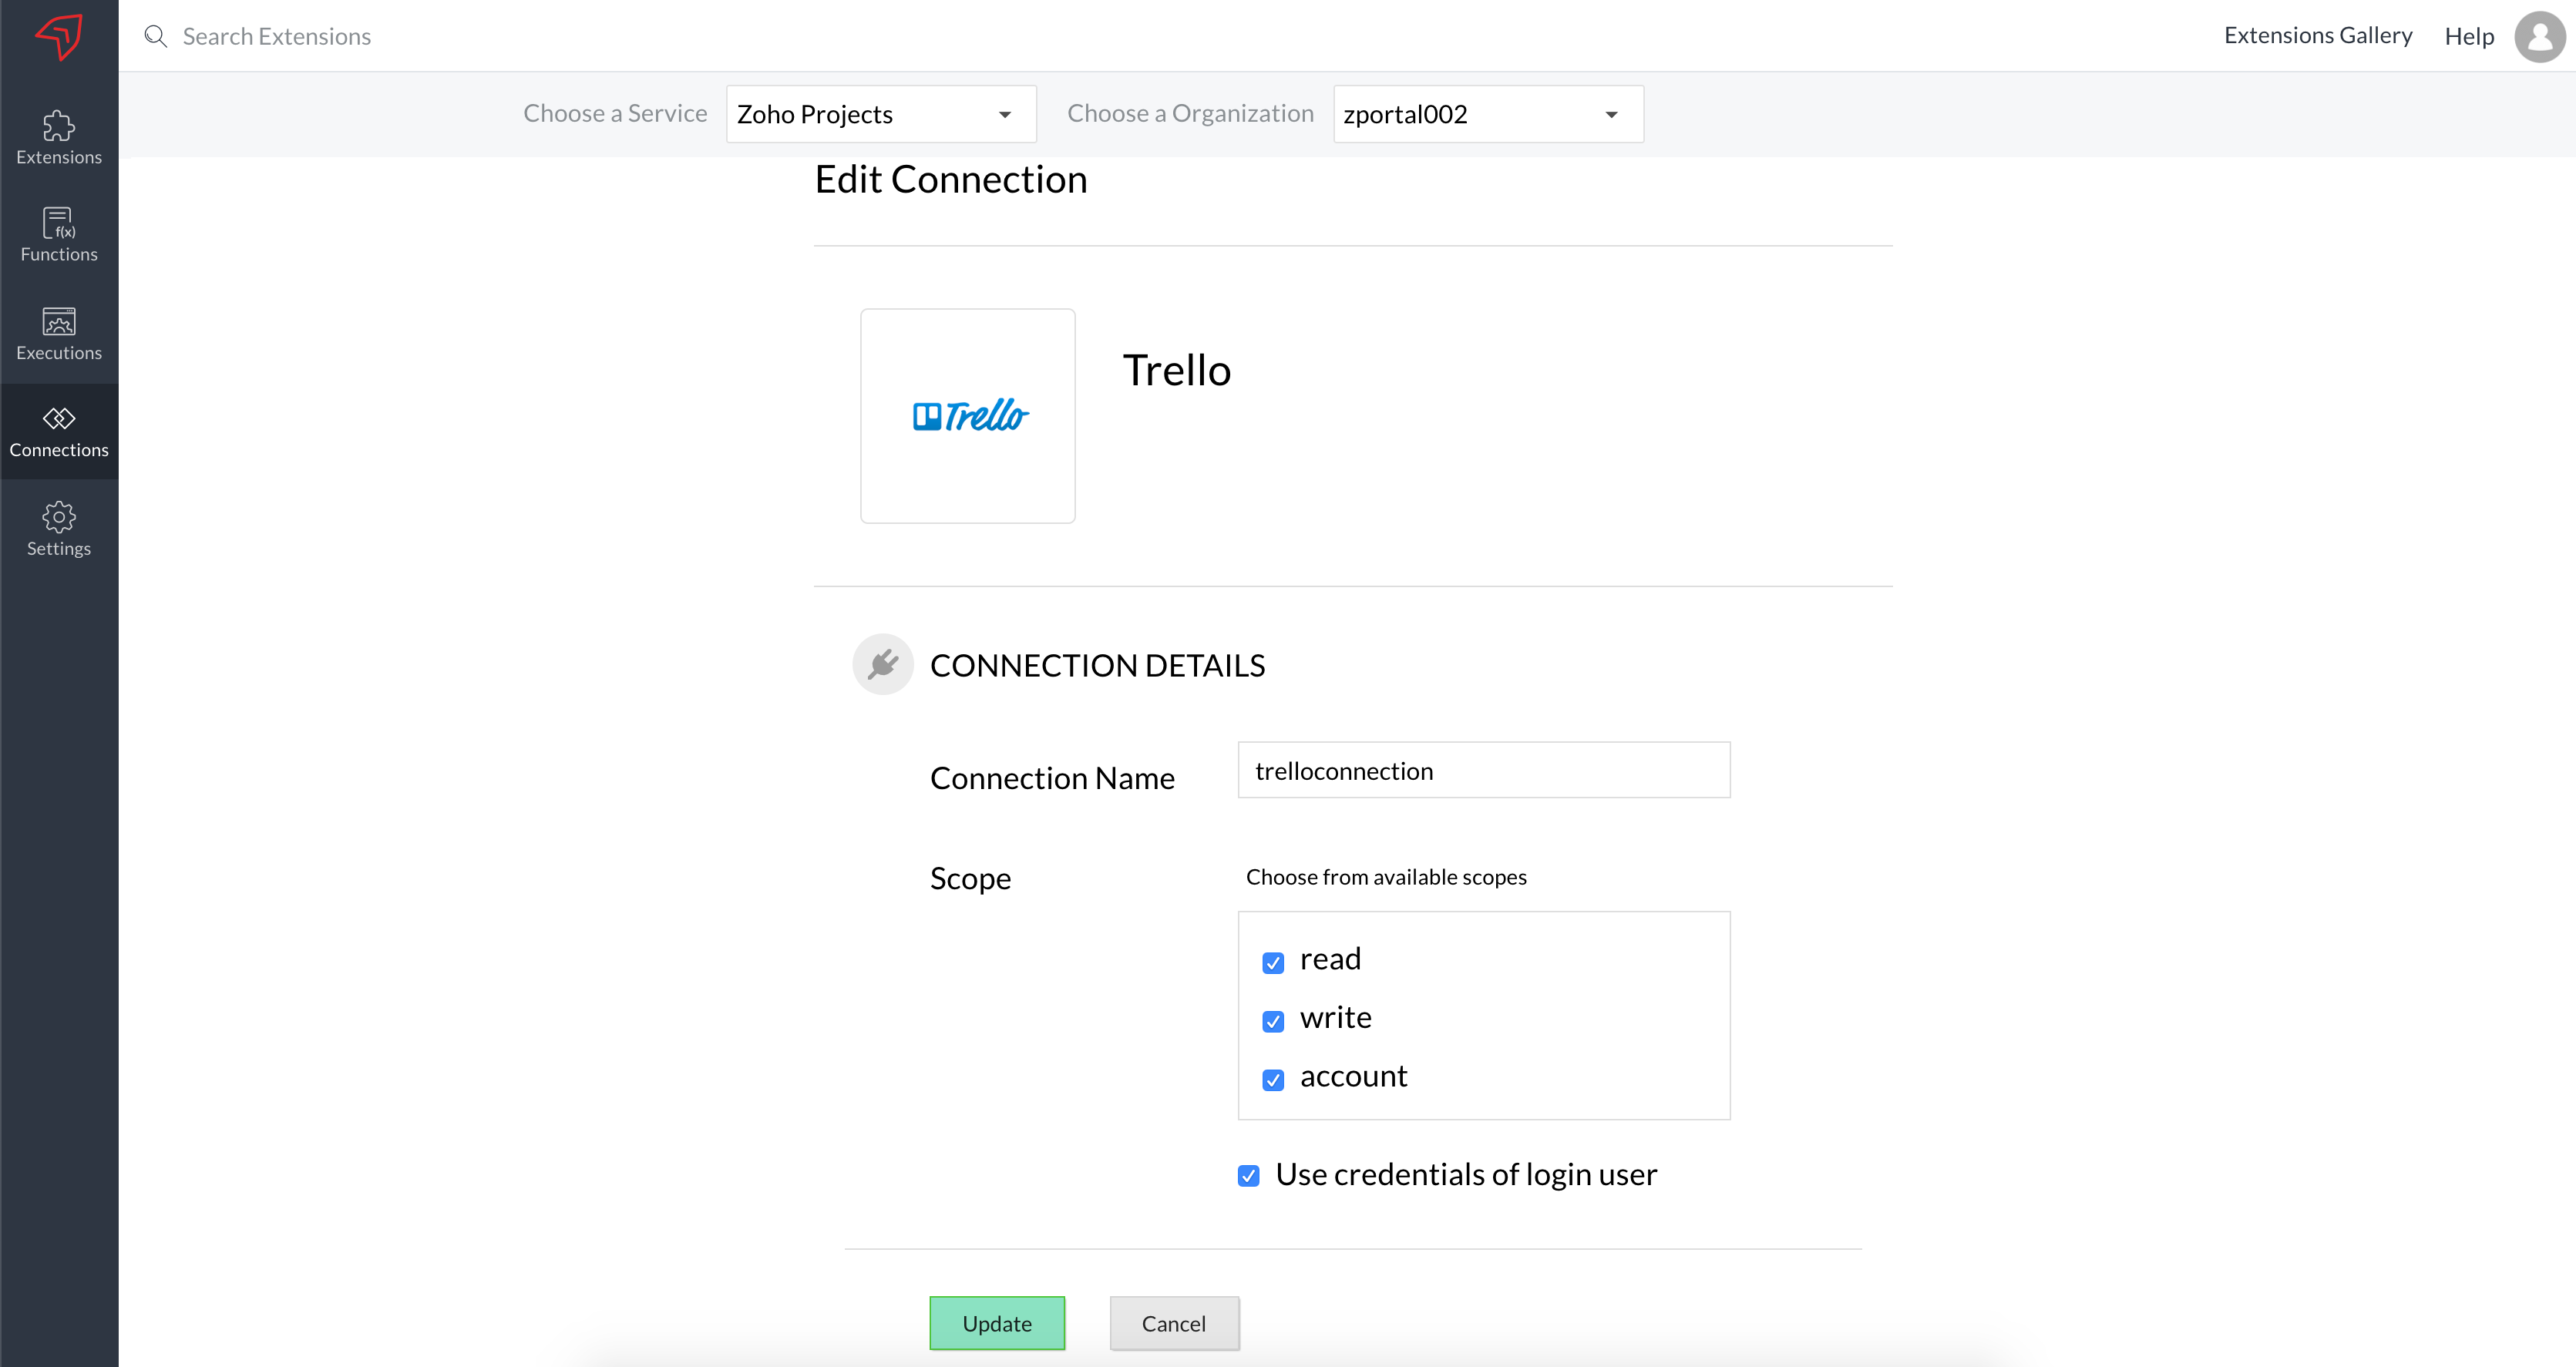Select the Connections sidebar icon
The height and width of the screenshot is (1367, 2576).
pos(59,418)
